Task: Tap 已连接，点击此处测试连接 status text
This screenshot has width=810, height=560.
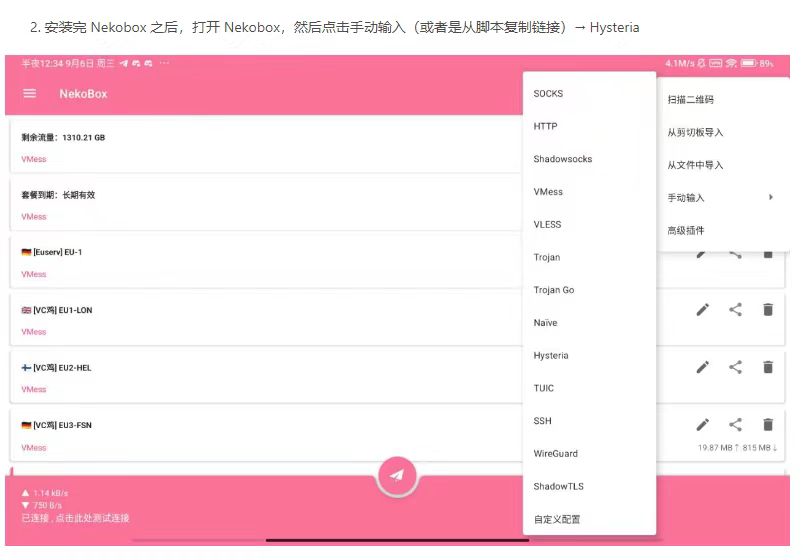Action: click(75, 518)
